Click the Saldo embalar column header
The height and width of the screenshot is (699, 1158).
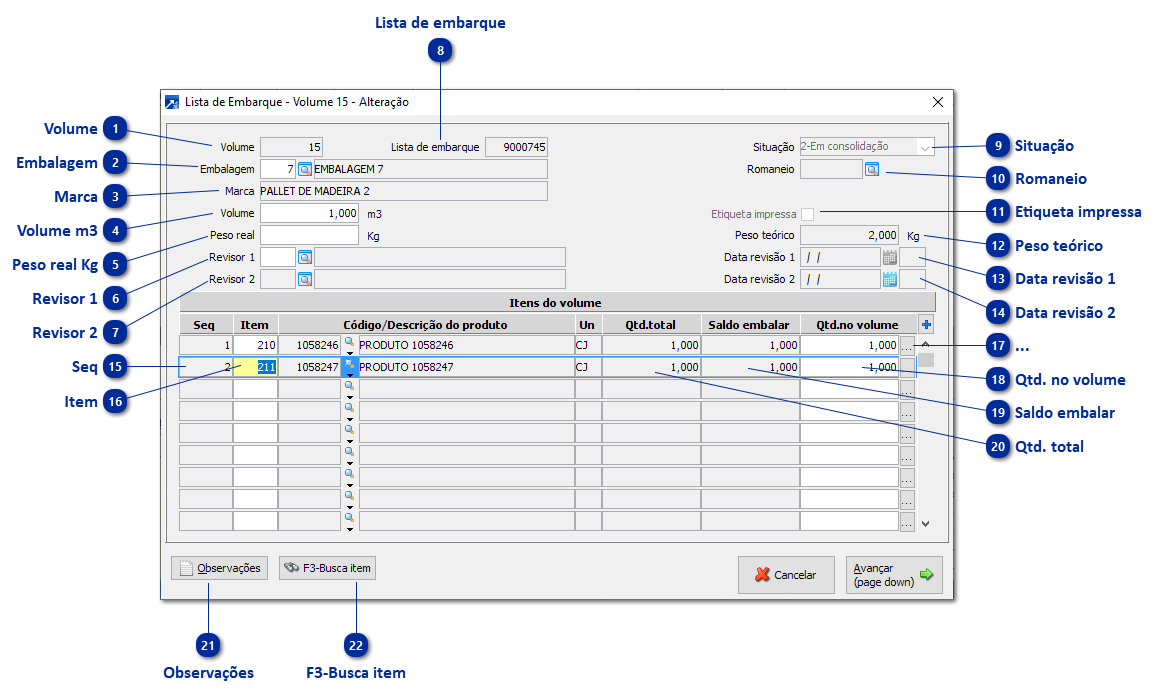[750, 324]
